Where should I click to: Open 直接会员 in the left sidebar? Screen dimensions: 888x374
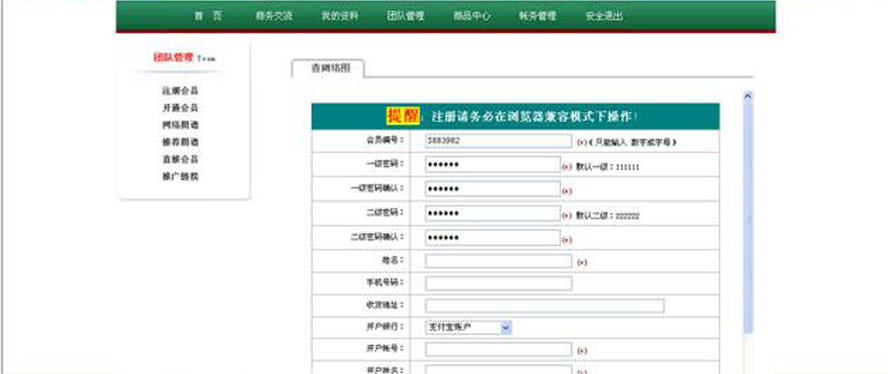[x=180, y=159]
